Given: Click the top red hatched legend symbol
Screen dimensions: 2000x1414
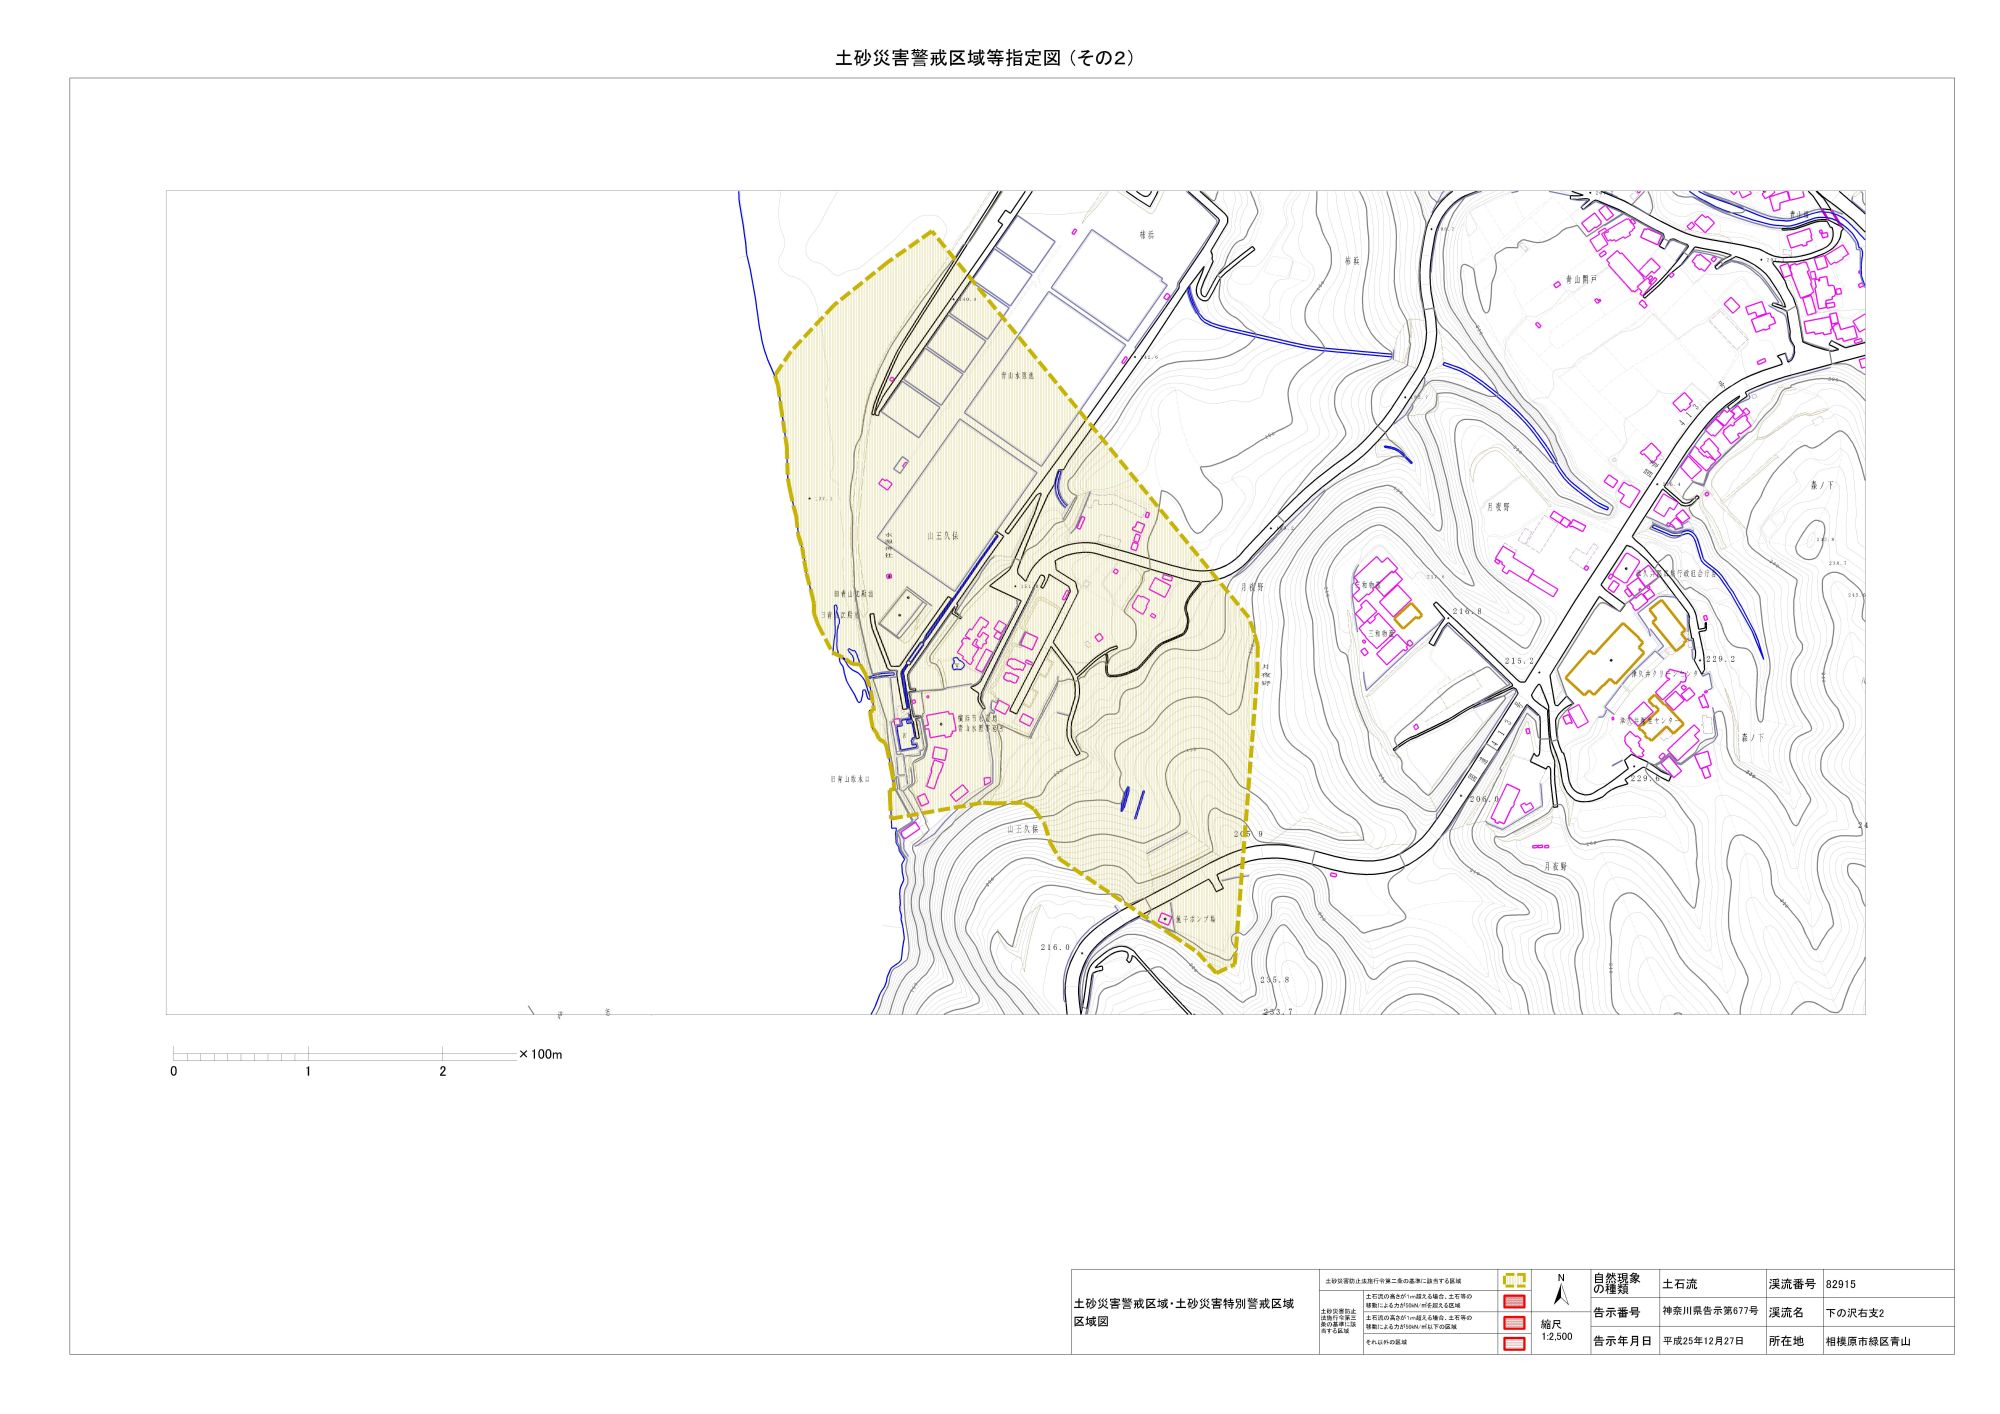Looking at the screenshot, I should (1514, 1301).
